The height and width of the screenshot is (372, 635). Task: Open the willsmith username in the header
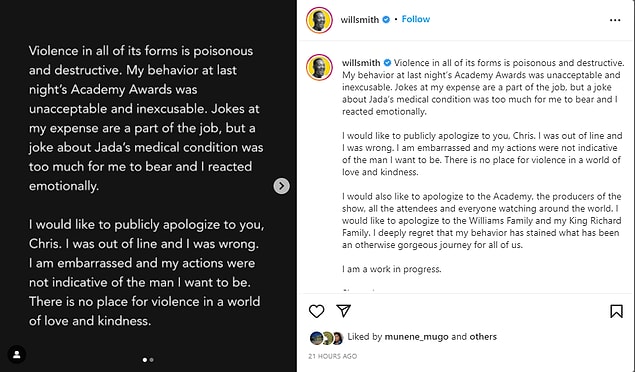[360, 20]
